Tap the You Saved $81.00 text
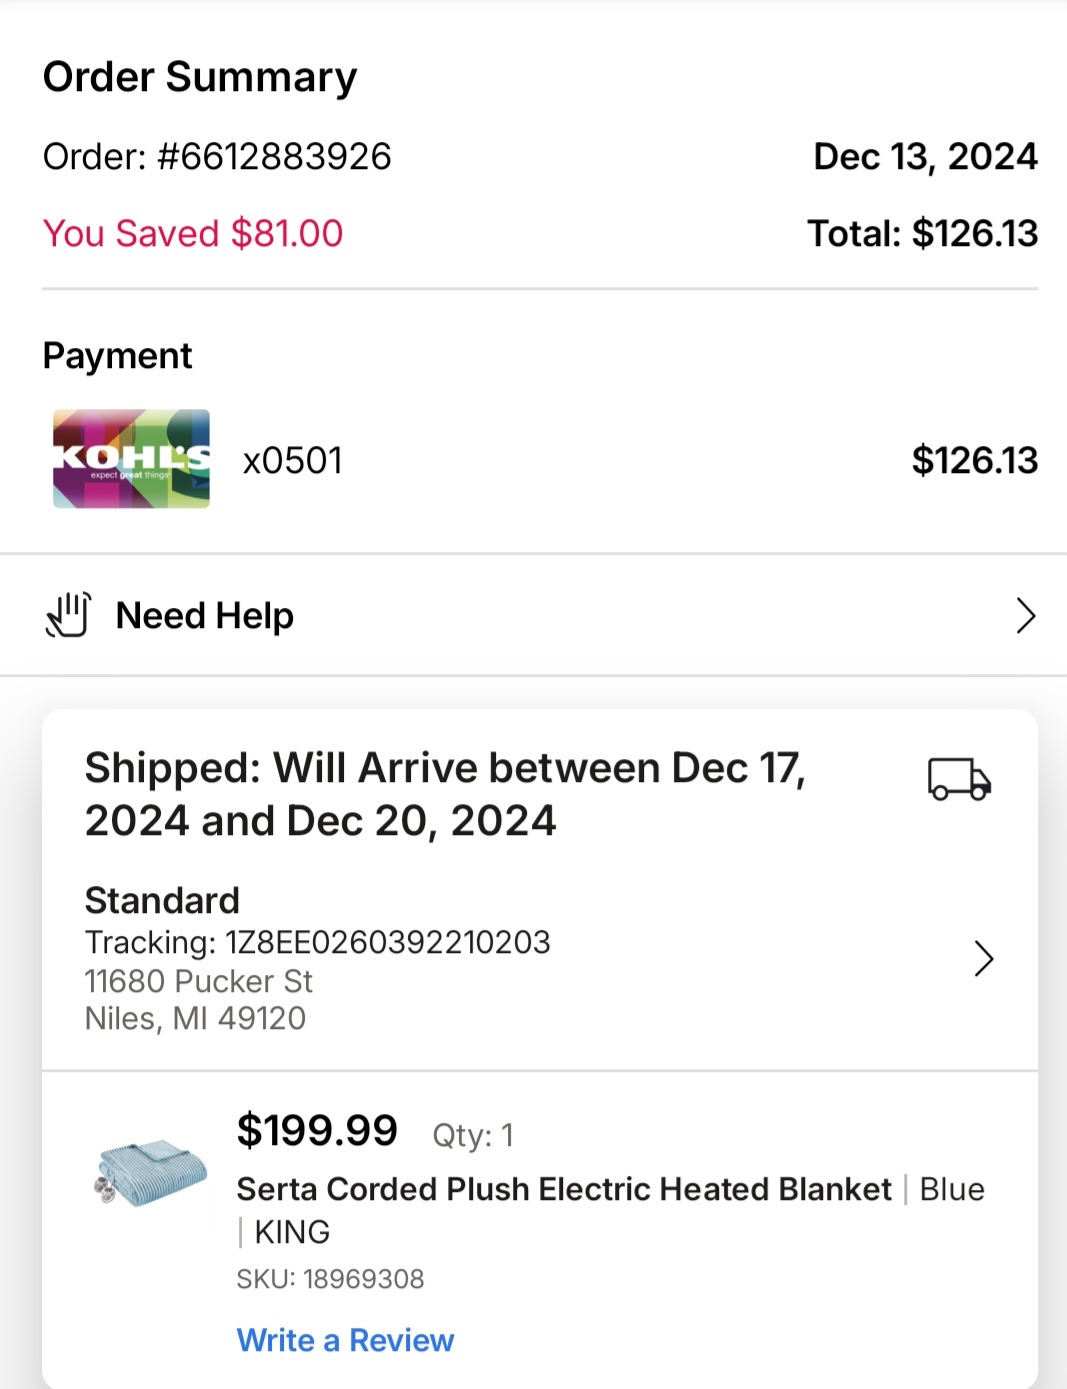 [x=193, y=233]
